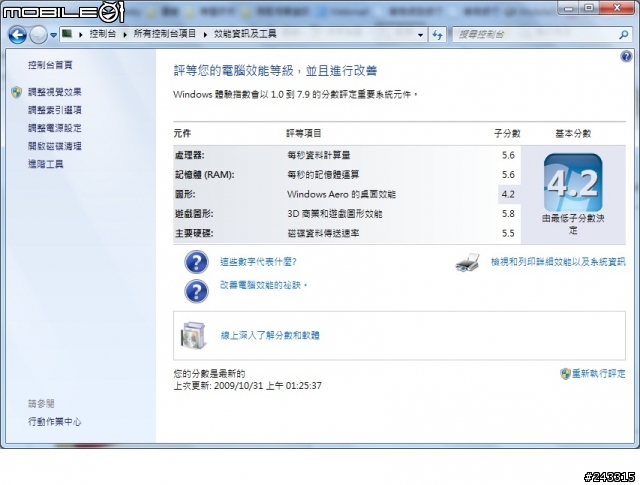
Task: Open 控制台首頁 link in sidebar
Action: click(x=50, y=65)
